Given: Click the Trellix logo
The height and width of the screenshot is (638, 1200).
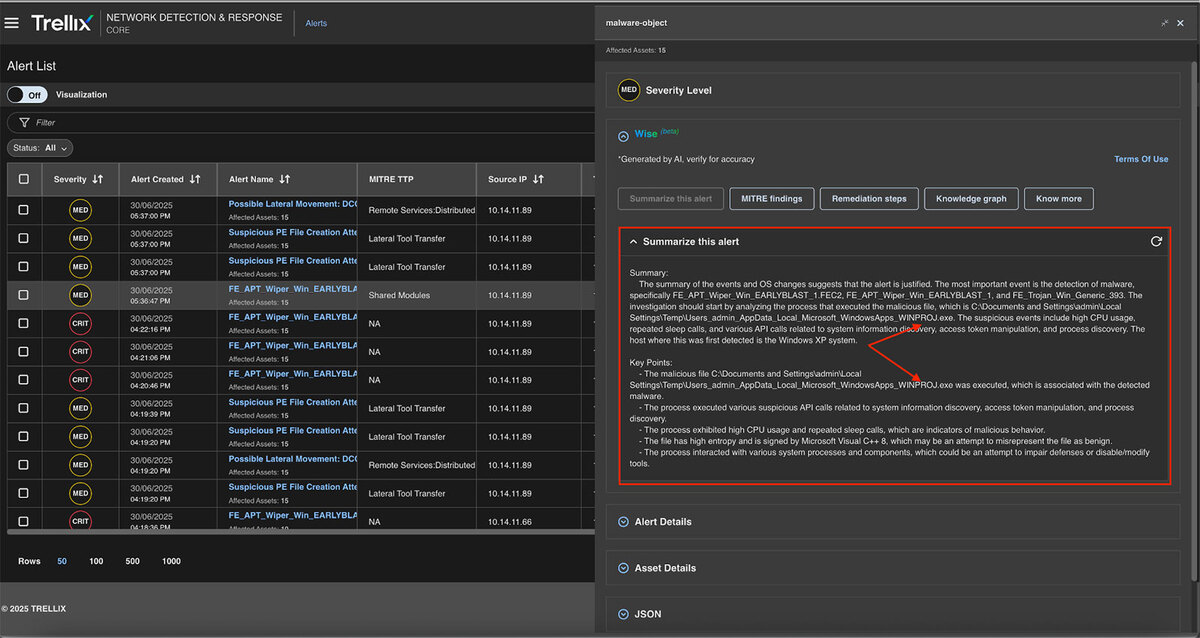Looking at the screenshot, I should [61, 23].
